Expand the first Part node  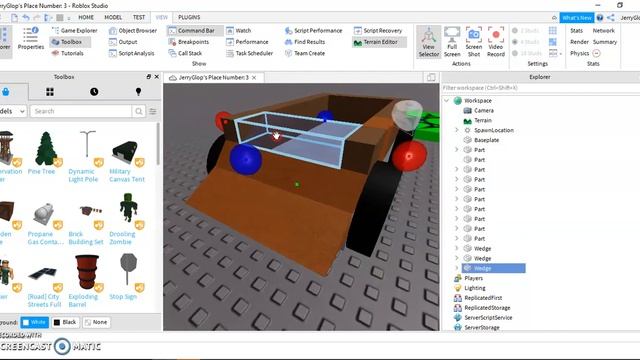[457, 150]
